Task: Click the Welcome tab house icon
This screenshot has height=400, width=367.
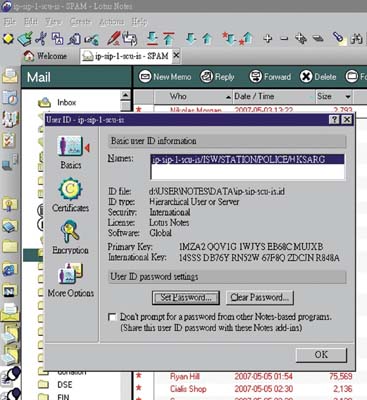Action: coord(29,56)
